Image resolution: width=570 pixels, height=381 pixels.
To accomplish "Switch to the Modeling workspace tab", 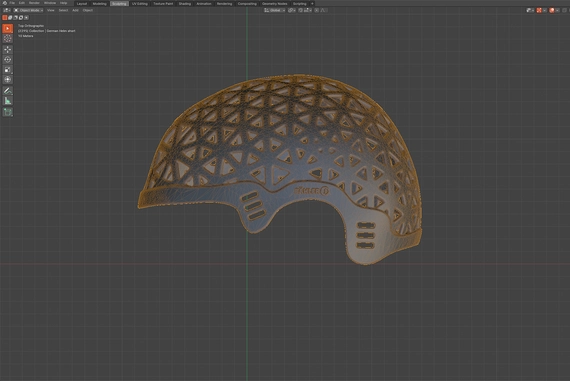I will click(x=100, y=4).
